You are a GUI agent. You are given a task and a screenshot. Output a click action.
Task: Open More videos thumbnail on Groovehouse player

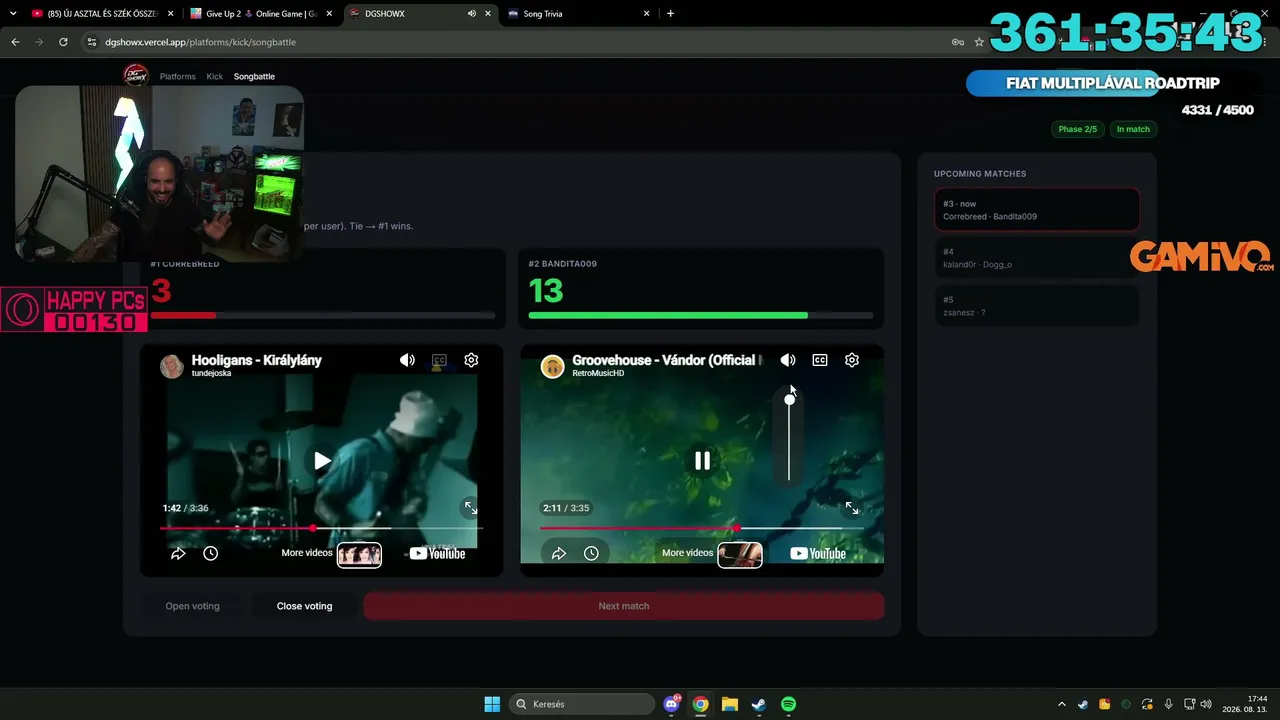[740, 554]
